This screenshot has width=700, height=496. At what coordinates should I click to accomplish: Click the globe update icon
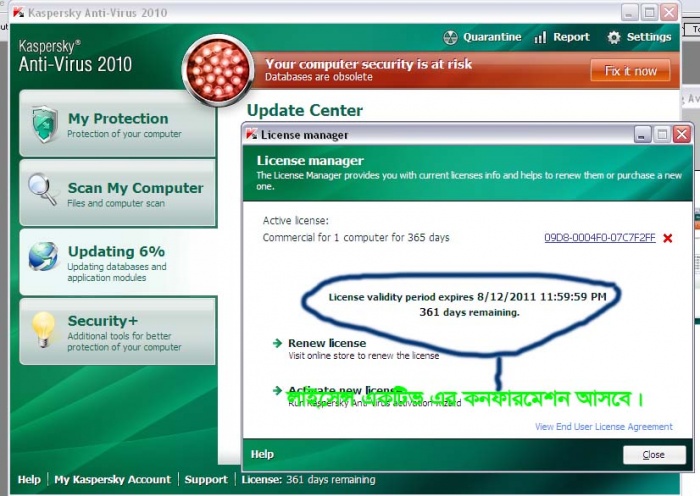point(43,256)
